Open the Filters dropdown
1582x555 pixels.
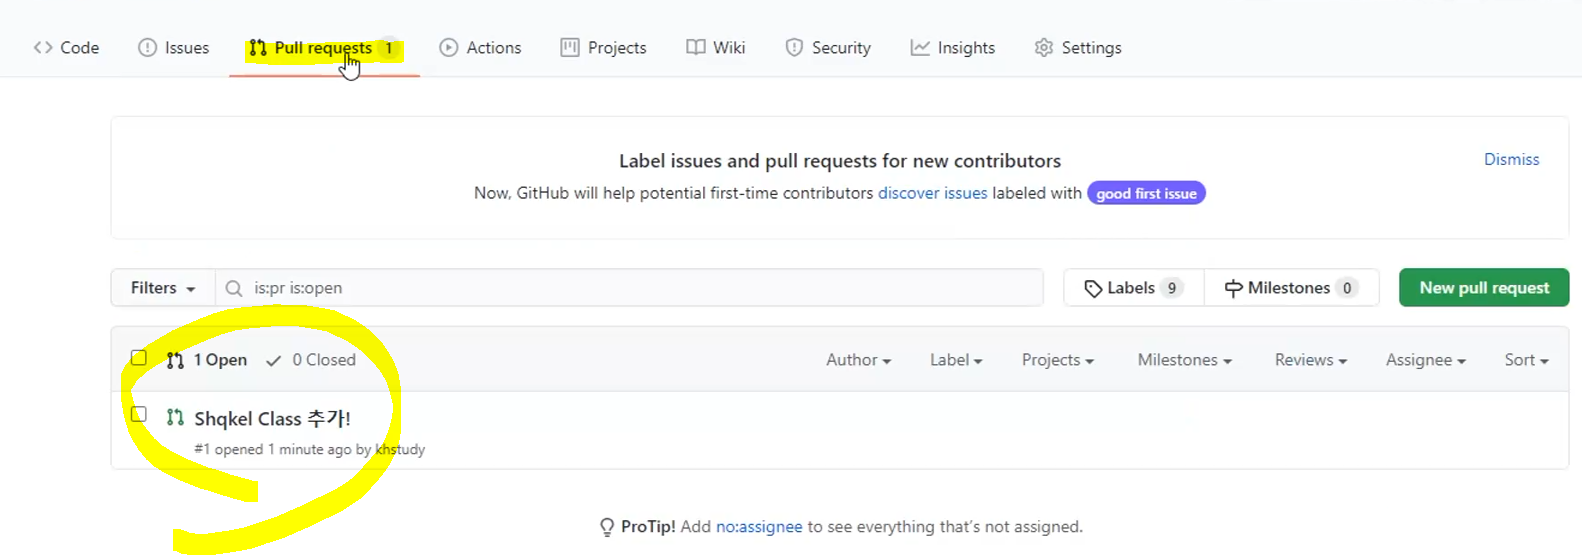(163, 288)
